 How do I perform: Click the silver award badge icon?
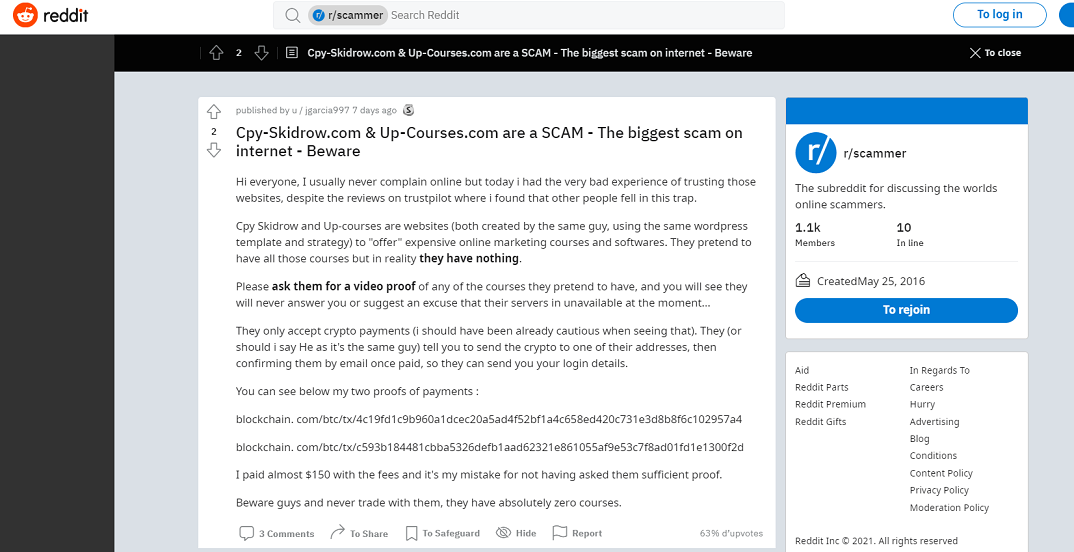point(408,110)
